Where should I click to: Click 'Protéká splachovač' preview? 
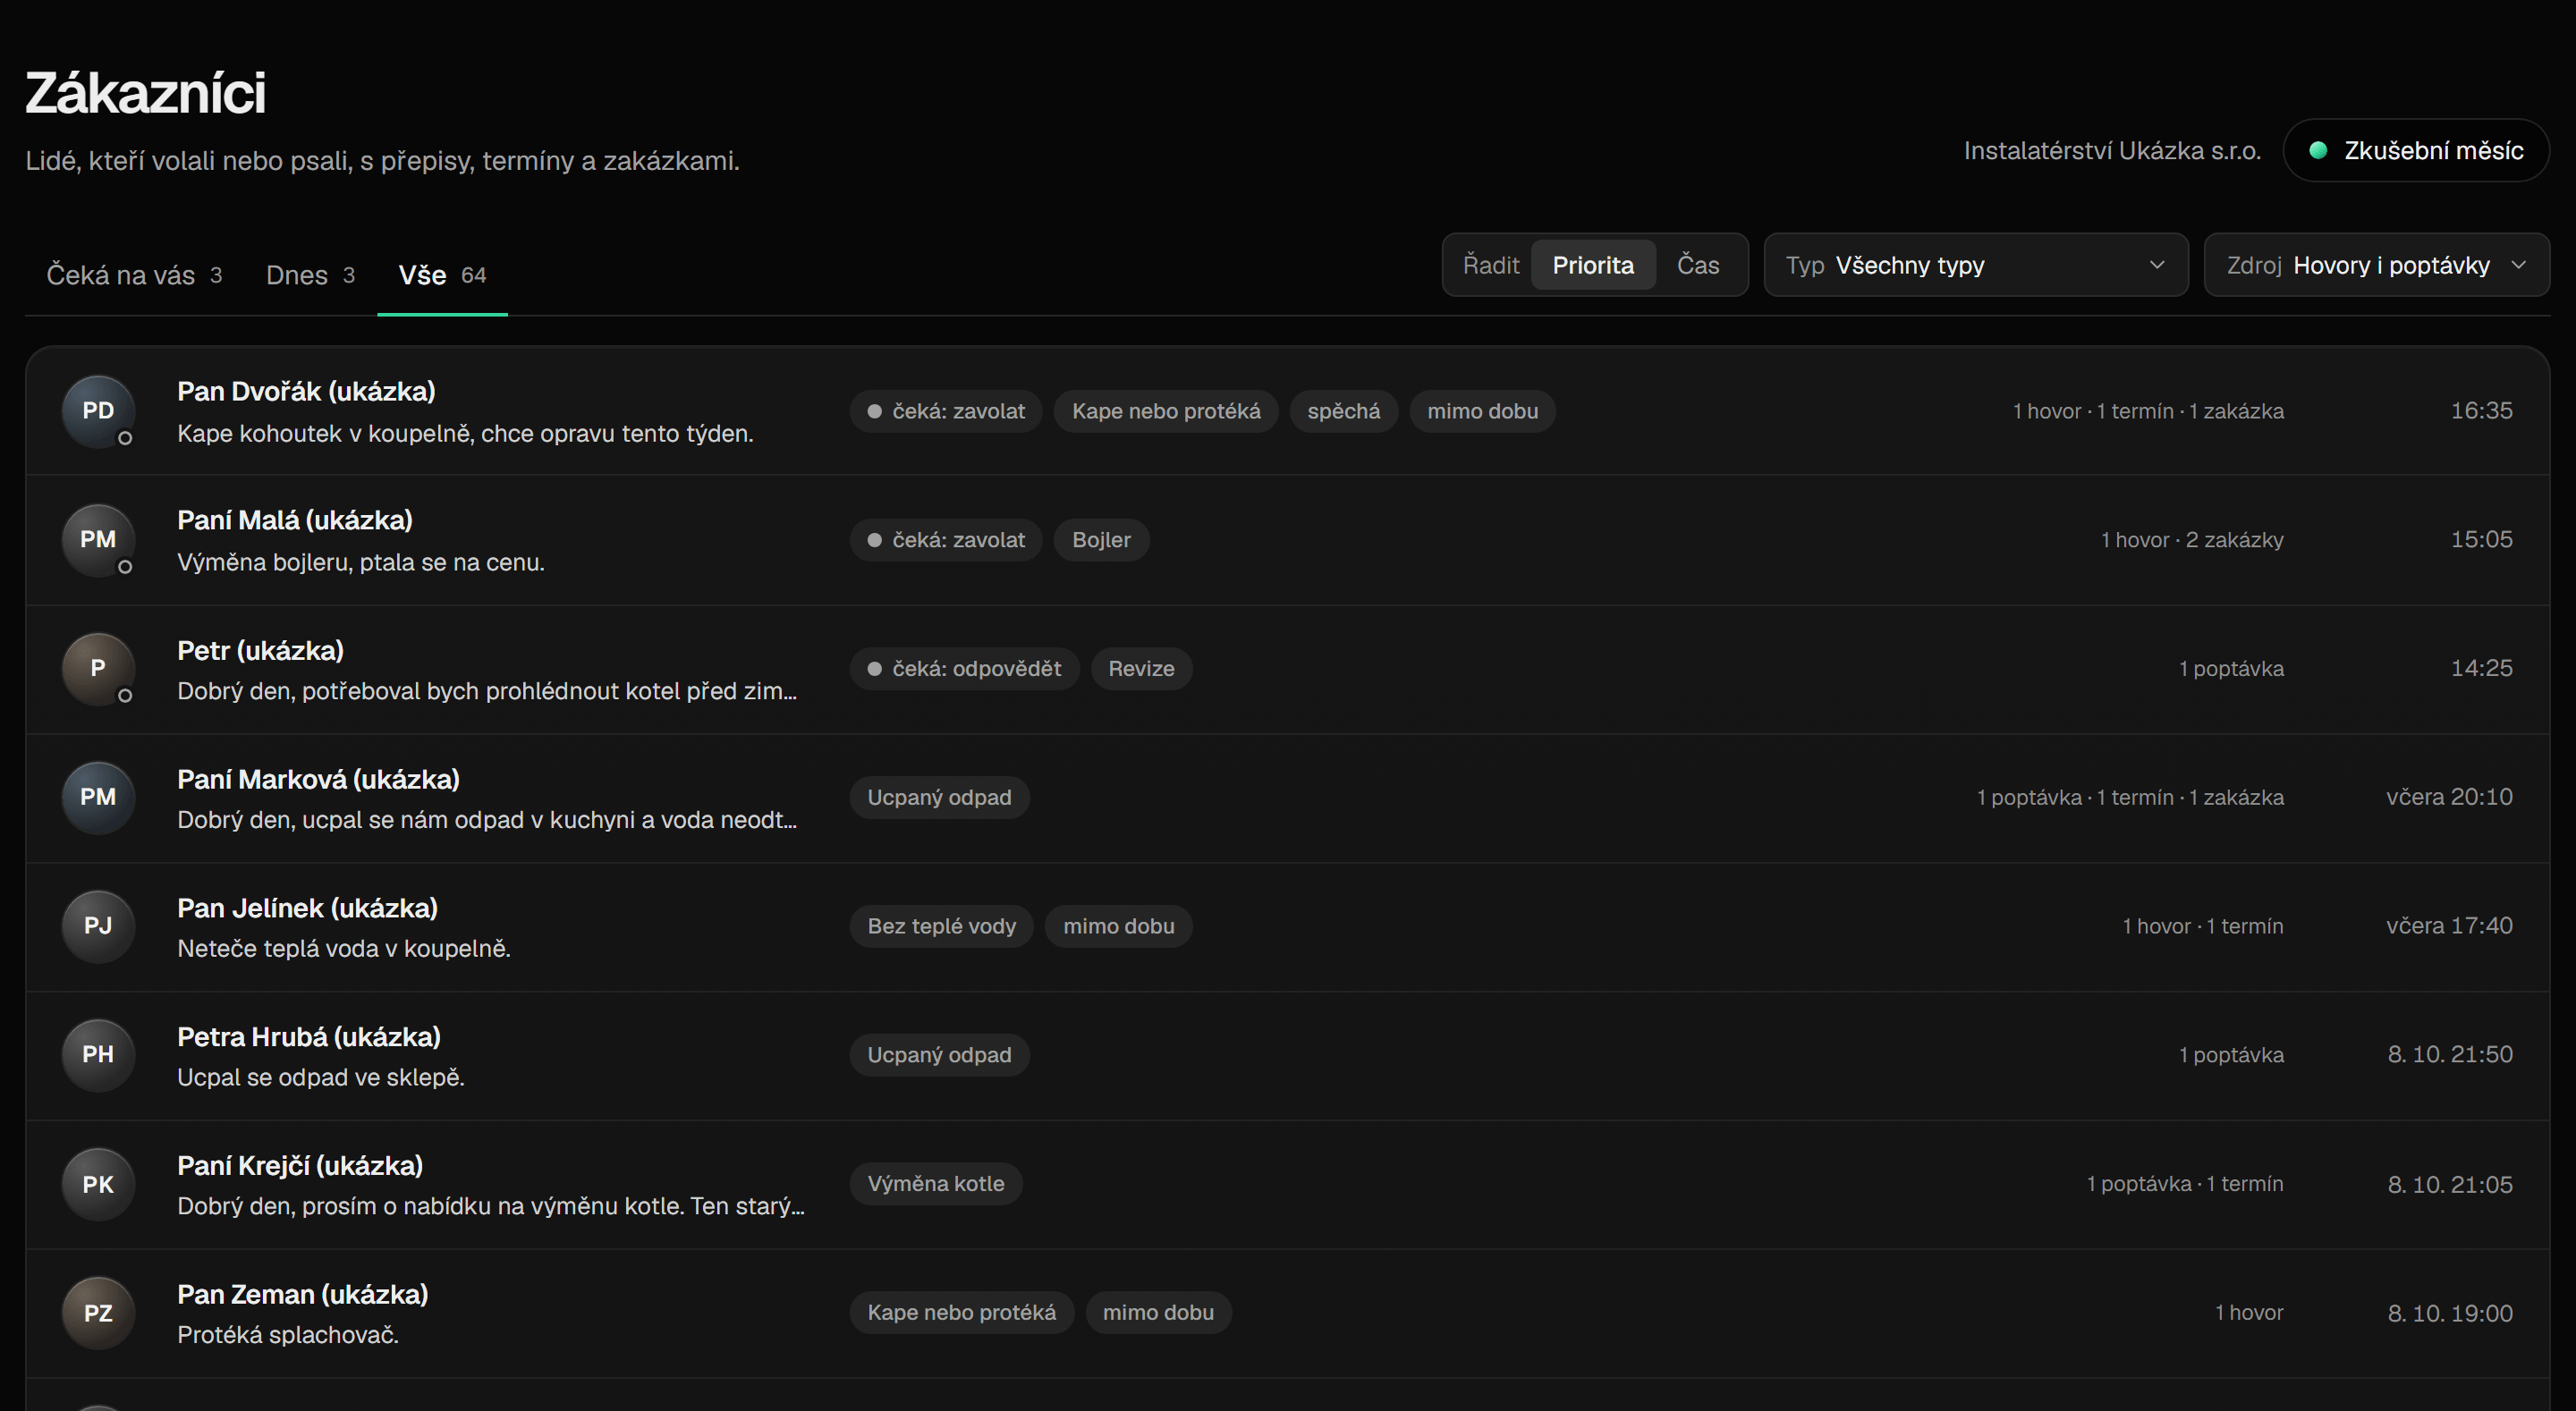coord(288,1335)
